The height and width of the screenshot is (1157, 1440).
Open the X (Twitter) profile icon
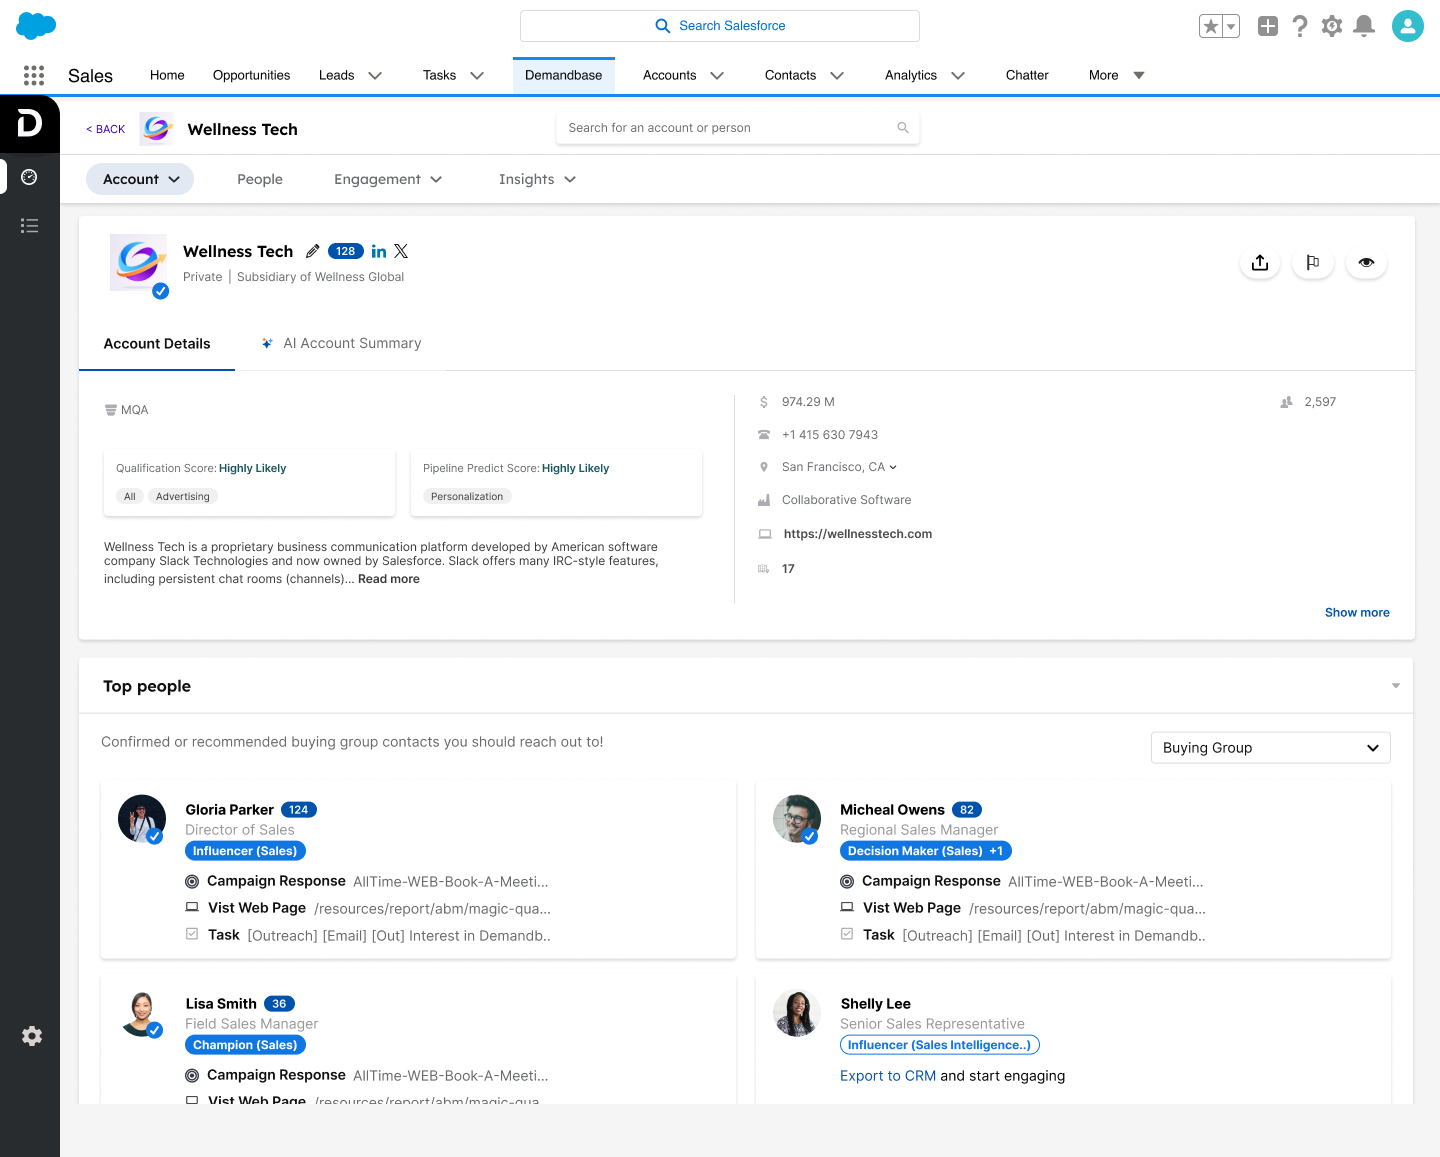[x=401, y=252]
